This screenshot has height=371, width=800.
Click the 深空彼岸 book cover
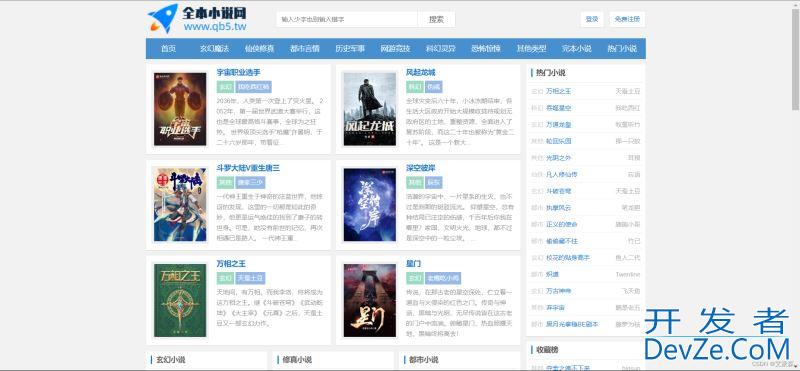pos(369,205)
